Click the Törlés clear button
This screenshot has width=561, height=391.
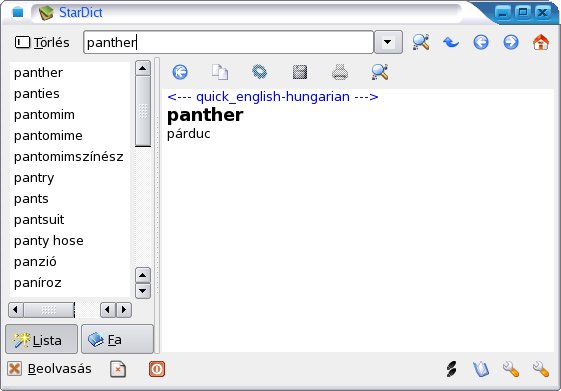[42, 42]
